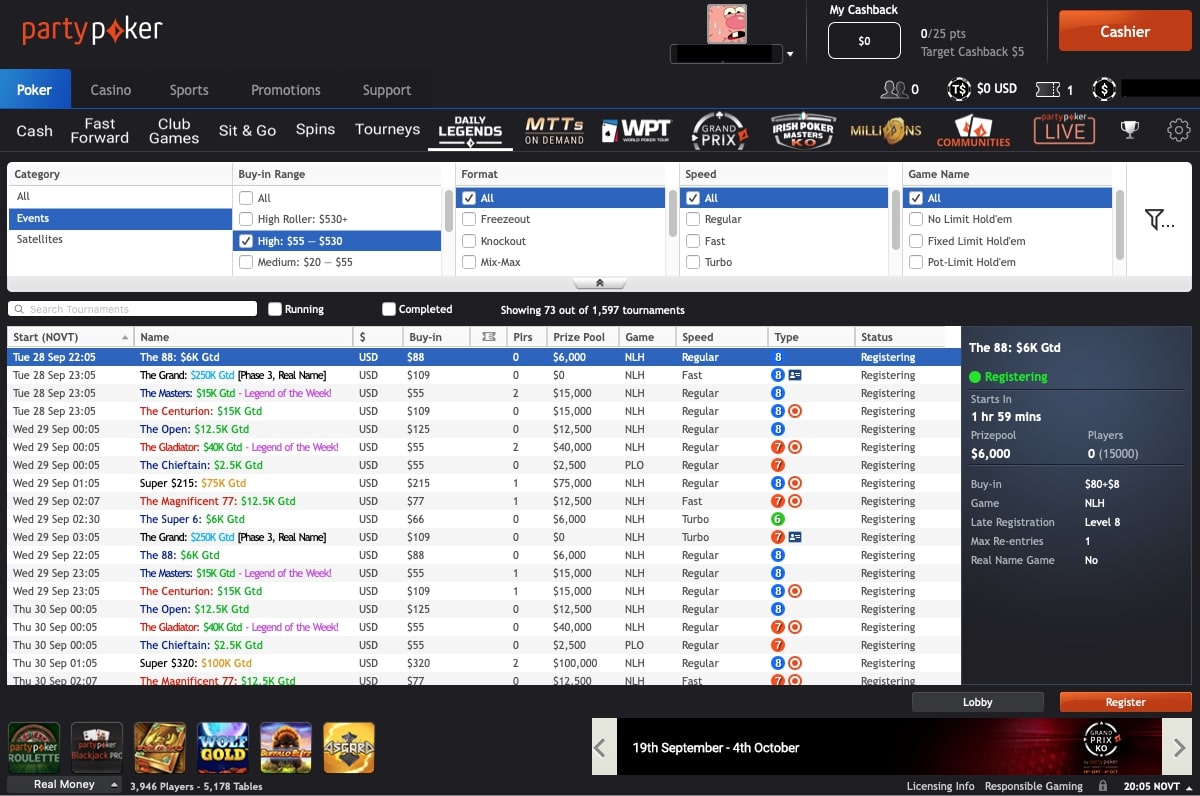The image size is (1200, 796).
Task: Launch the Buffalo Blitz slot game
Action: 286,748
